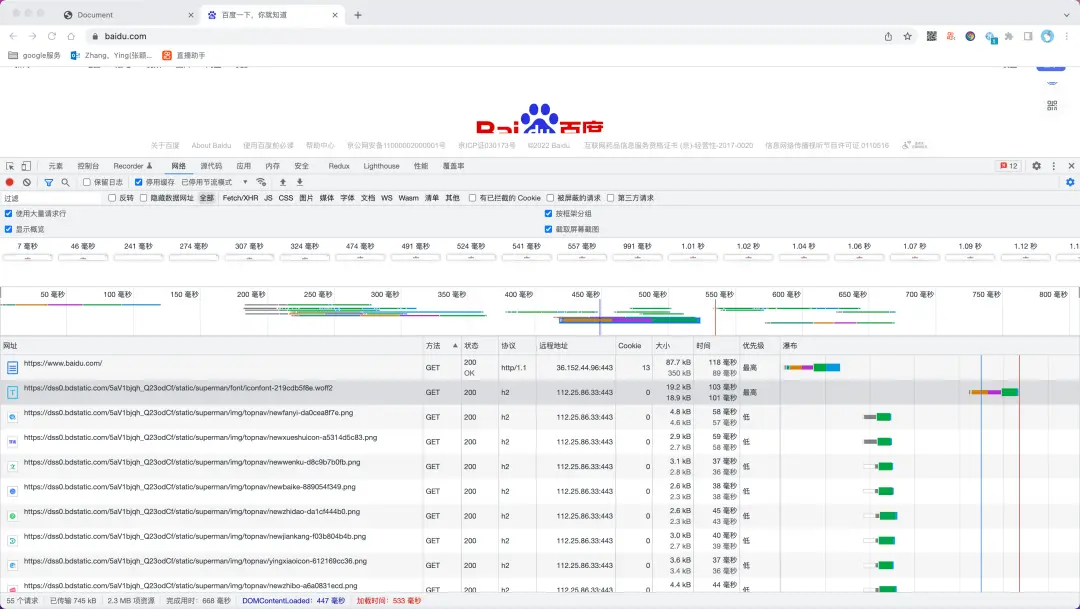
Task: Export HAR file with the download arrow
Action: [x=300, y=183]
